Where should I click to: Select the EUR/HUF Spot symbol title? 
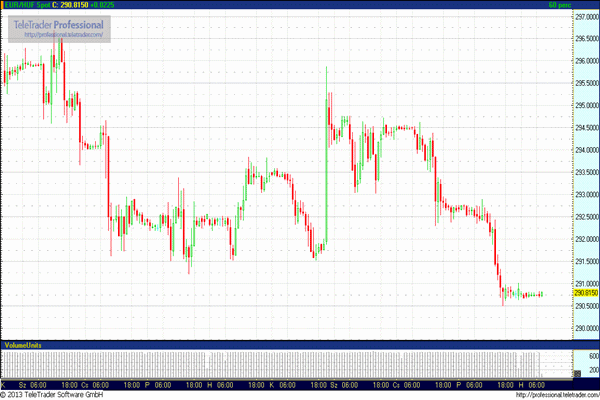click(23, 5)
